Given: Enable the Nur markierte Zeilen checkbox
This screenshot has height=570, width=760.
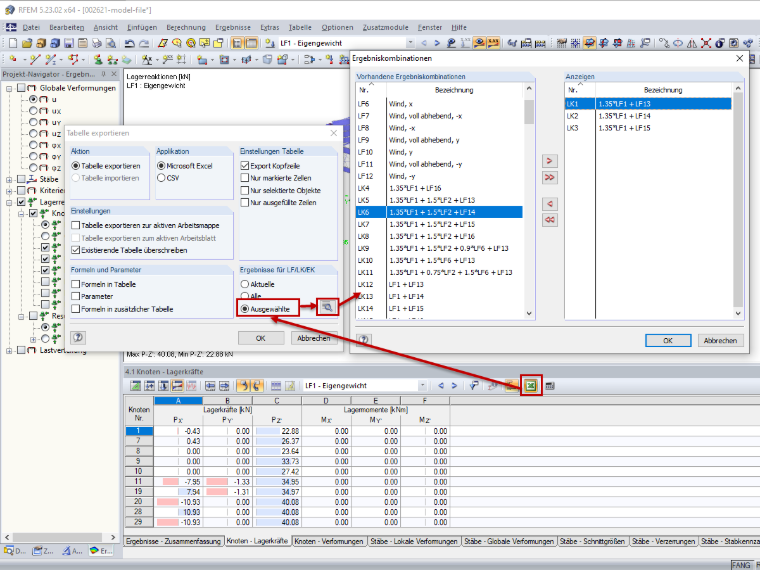Looking at the screenshot, I should click(245, 178).
